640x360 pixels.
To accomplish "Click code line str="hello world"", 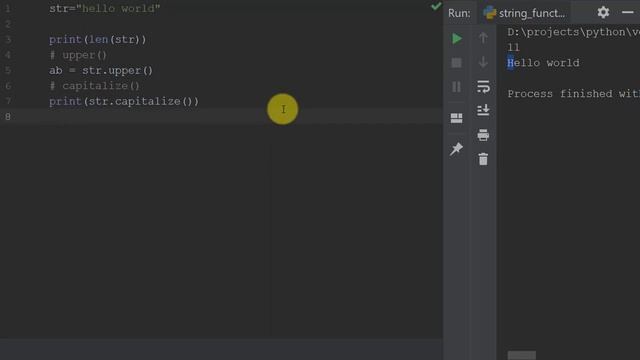I will pyautogui.click(x=104, y=9).
